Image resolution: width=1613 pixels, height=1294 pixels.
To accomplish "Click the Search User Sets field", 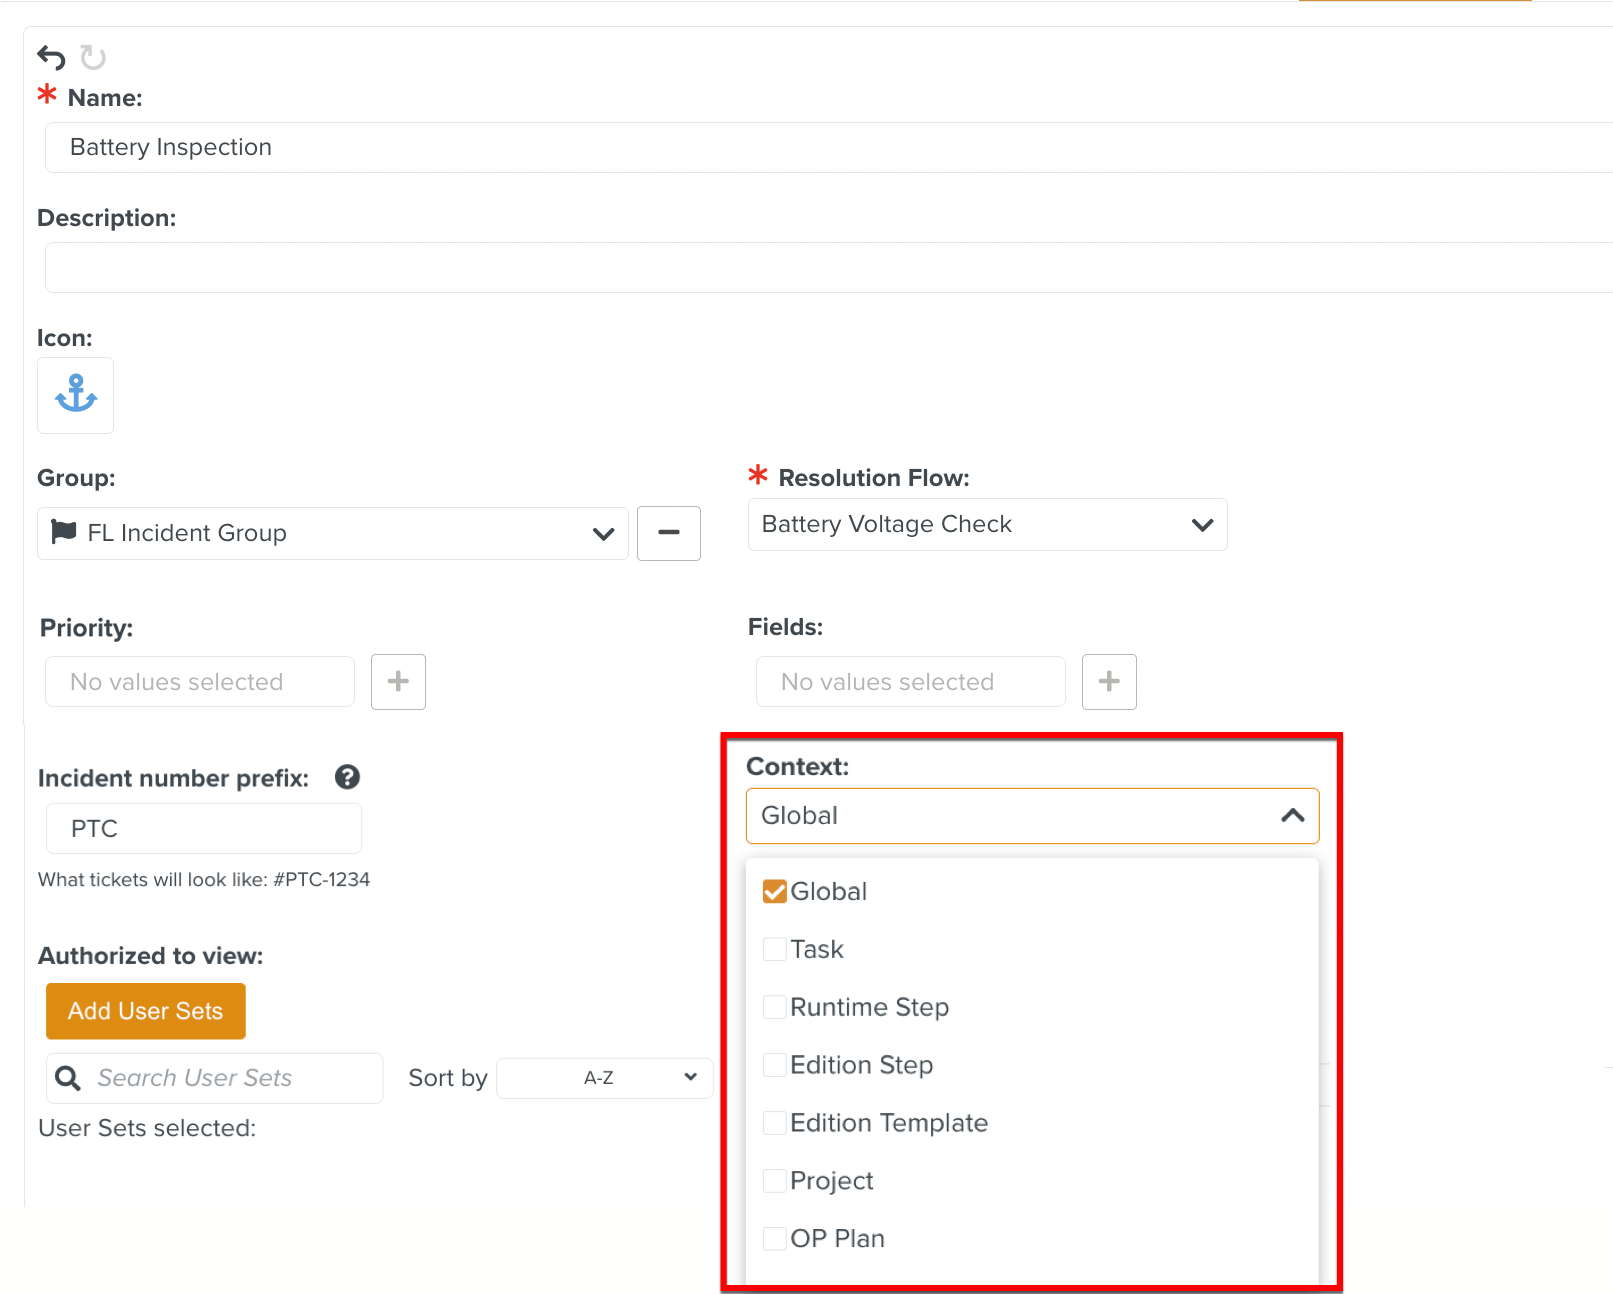I will [215, 1078].
